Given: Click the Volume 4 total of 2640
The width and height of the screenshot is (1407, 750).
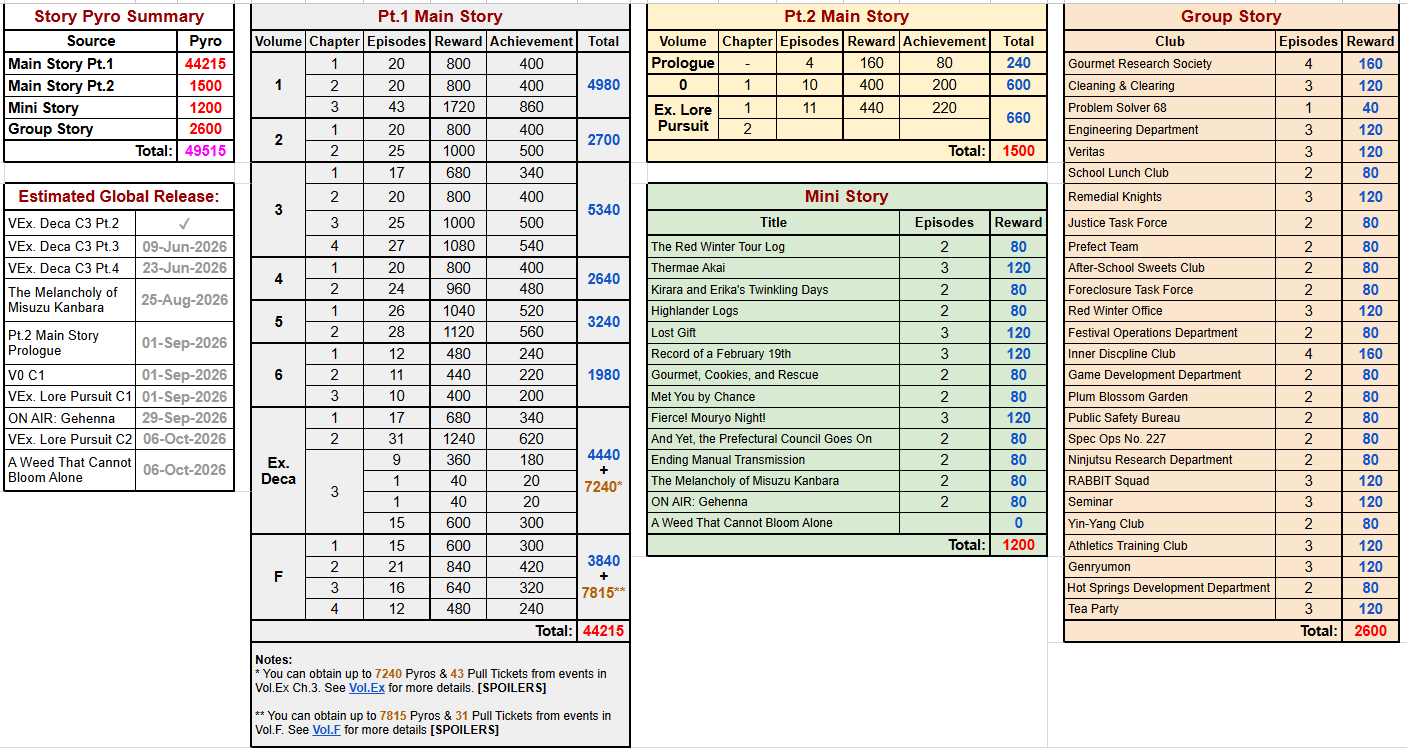Looking at the screenshot, I should 604,279.
